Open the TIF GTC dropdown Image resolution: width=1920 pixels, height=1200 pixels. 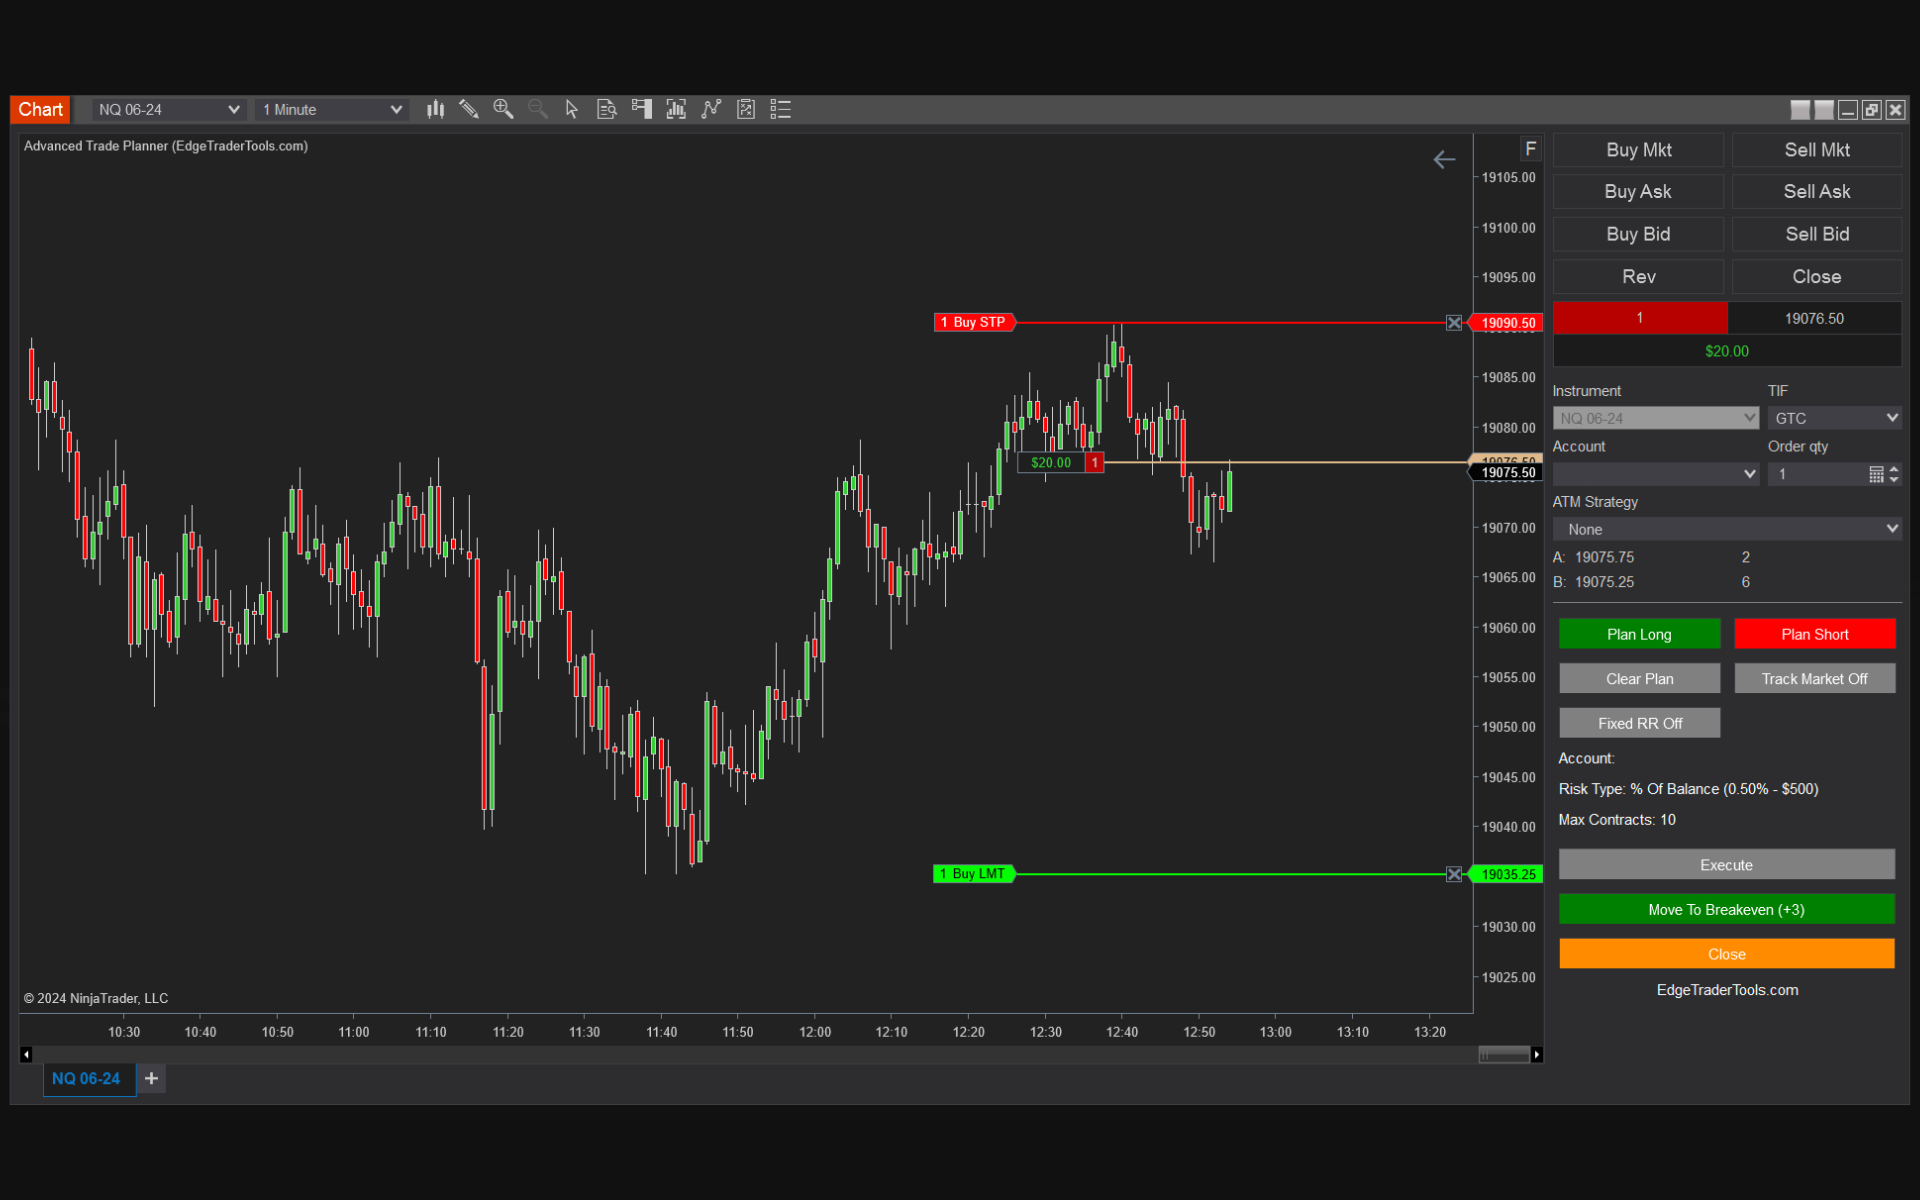pyautogui.click(x=1834, y=418)
